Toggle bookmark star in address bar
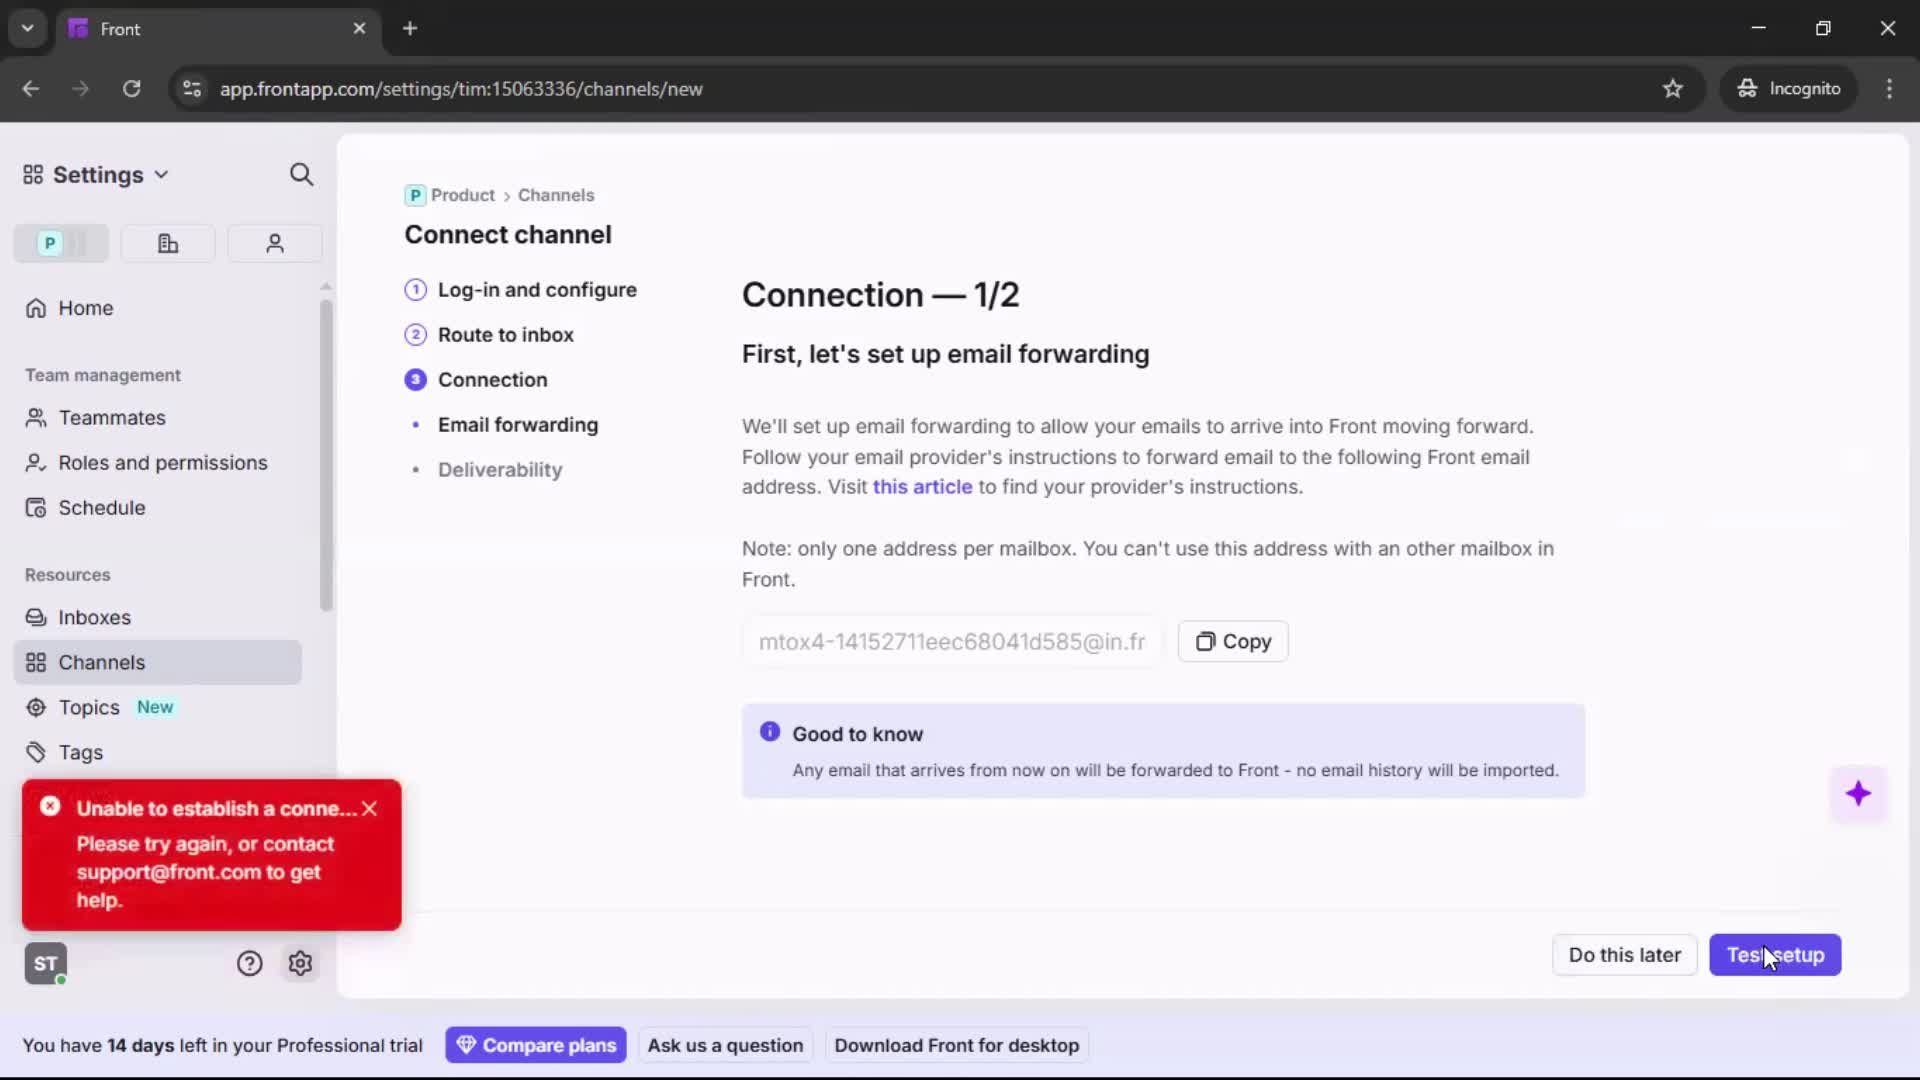This screenshot has width=1920, height=1080. (1673, 89)
